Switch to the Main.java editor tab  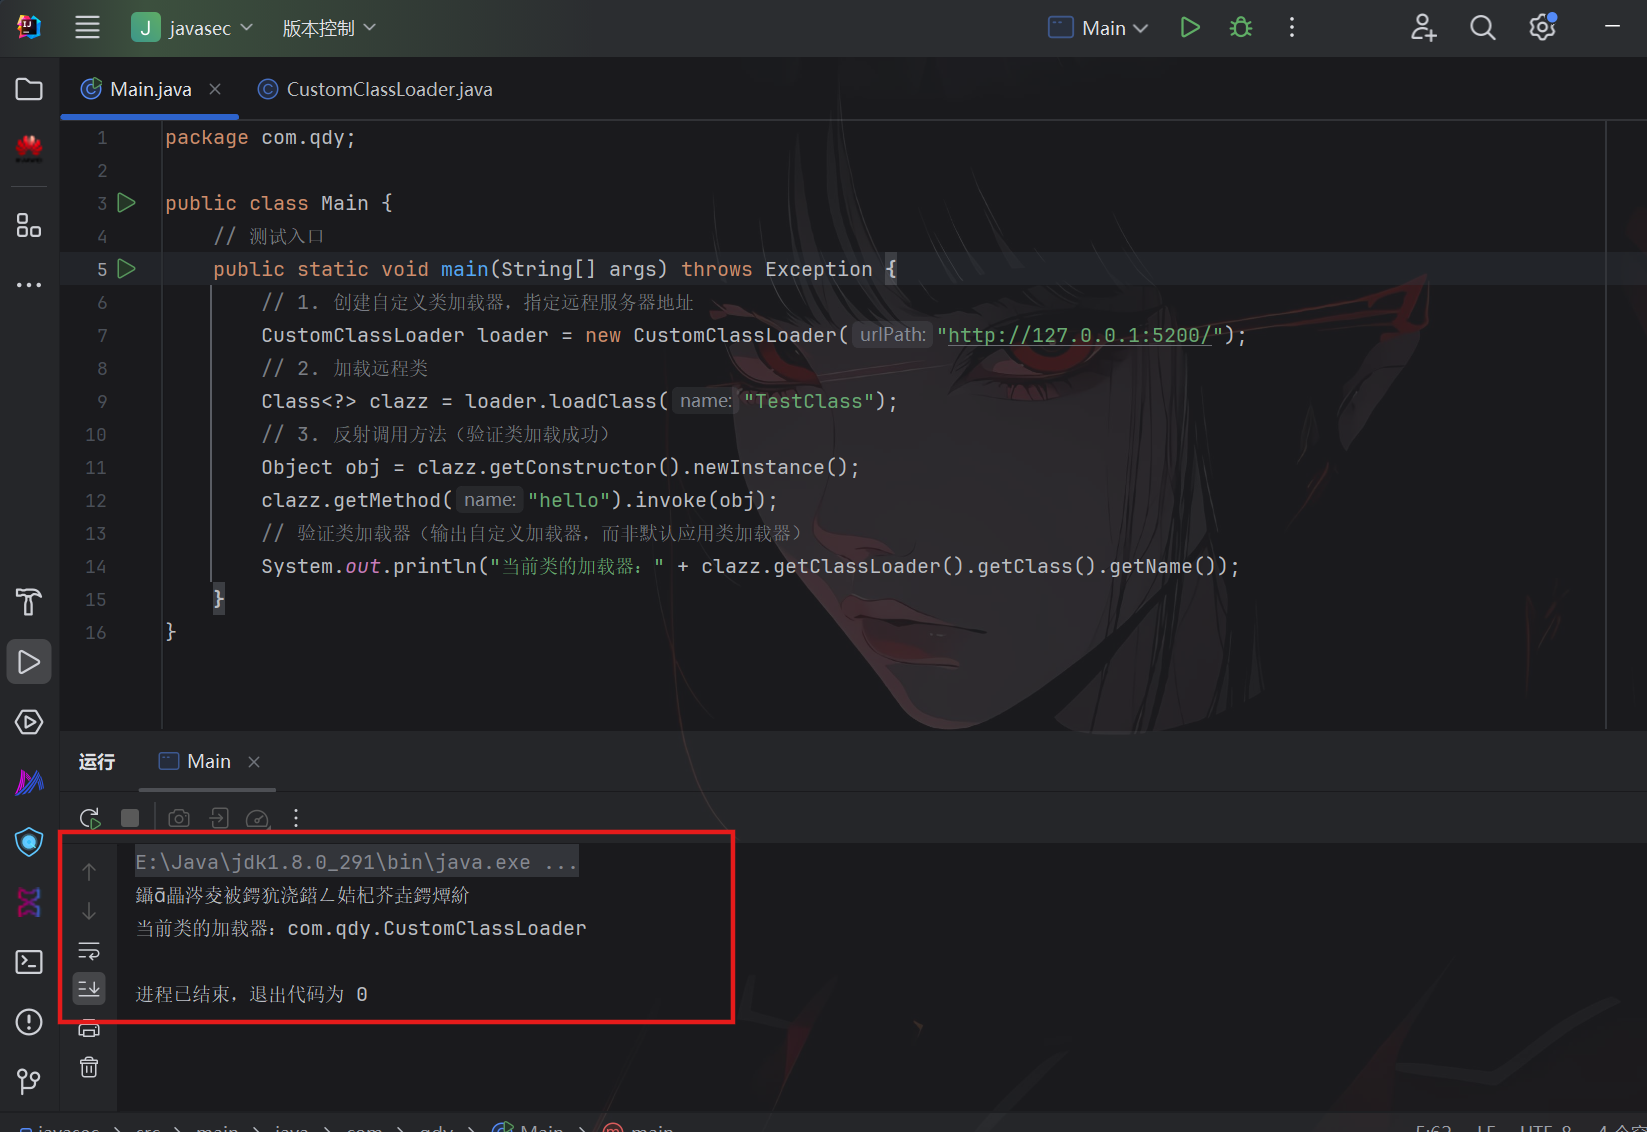pos(150,89)
